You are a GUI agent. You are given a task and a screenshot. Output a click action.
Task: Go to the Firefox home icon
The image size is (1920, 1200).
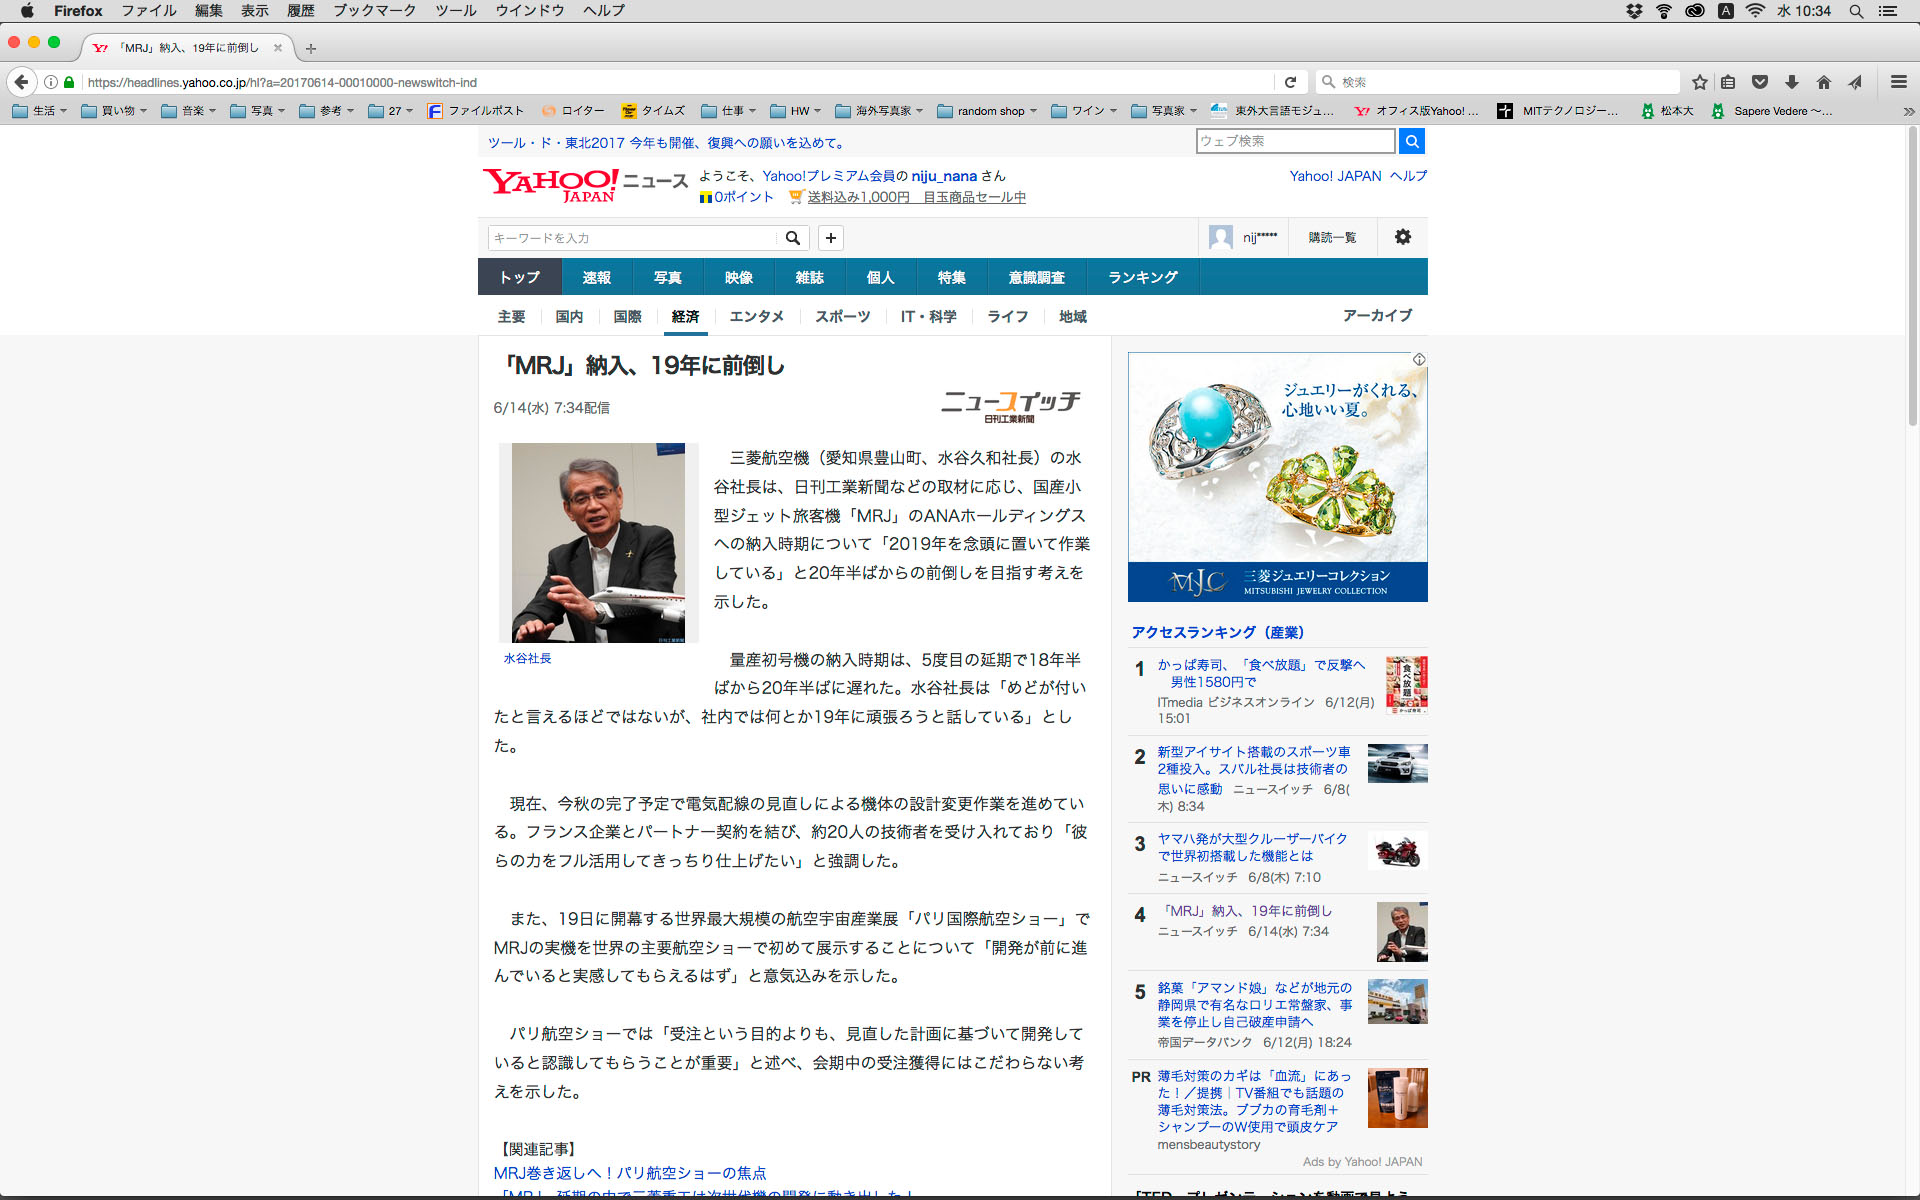click(x=1824, y=82)
